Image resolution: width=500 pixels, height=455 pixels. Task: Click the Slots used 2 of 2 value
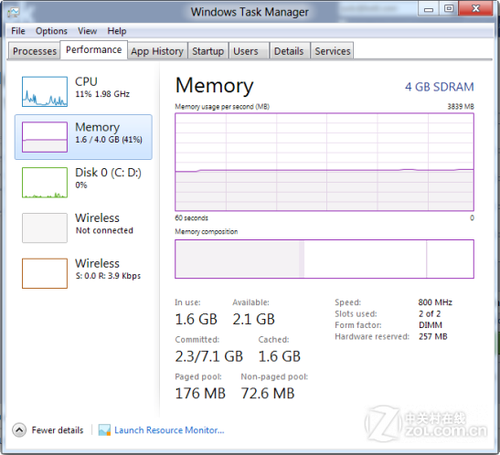(x=430, y=314)
